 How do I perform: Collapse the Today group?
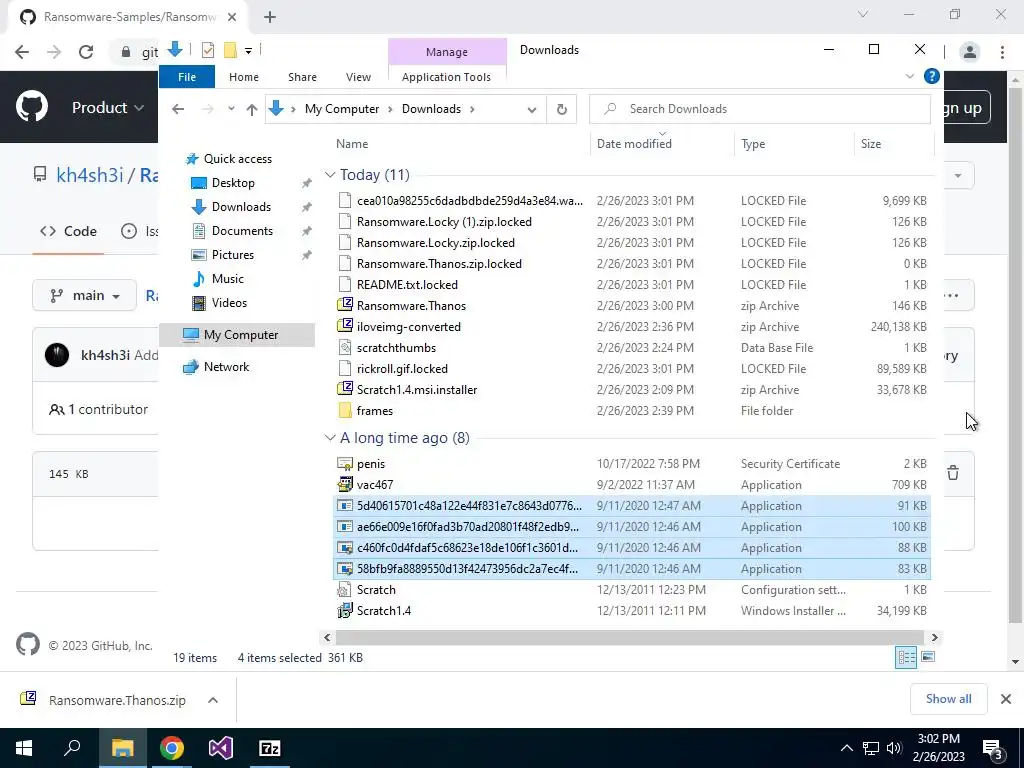(x=330, y=174)
